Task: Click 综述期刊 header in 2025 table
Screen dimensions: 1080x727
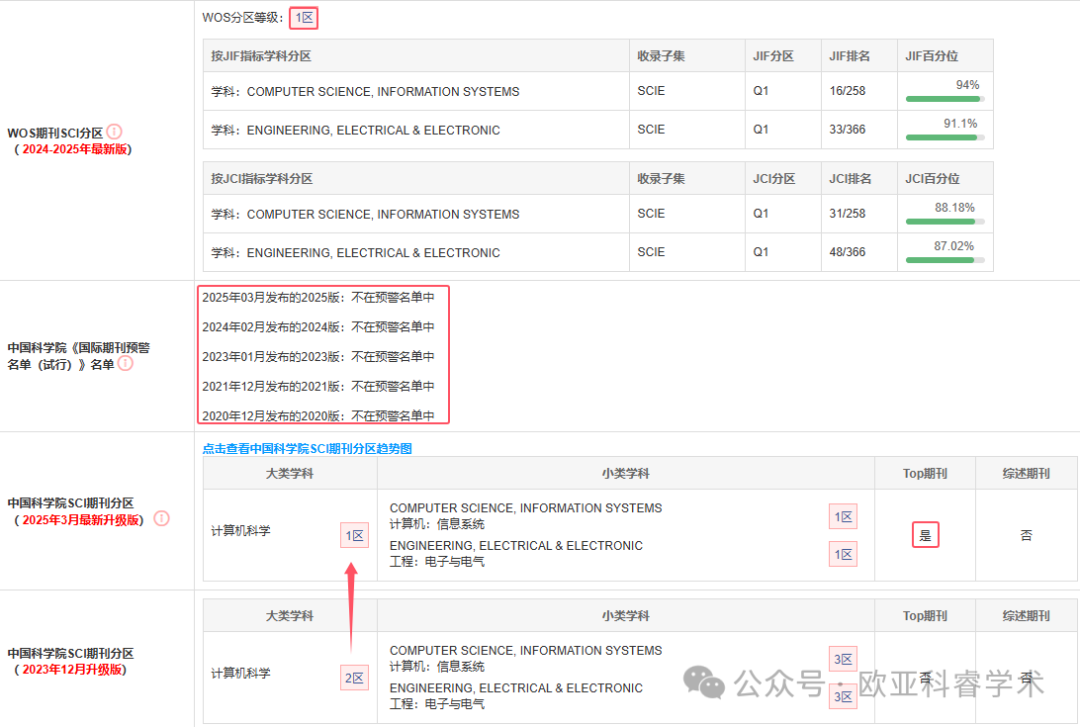Action: point(1026,473)
